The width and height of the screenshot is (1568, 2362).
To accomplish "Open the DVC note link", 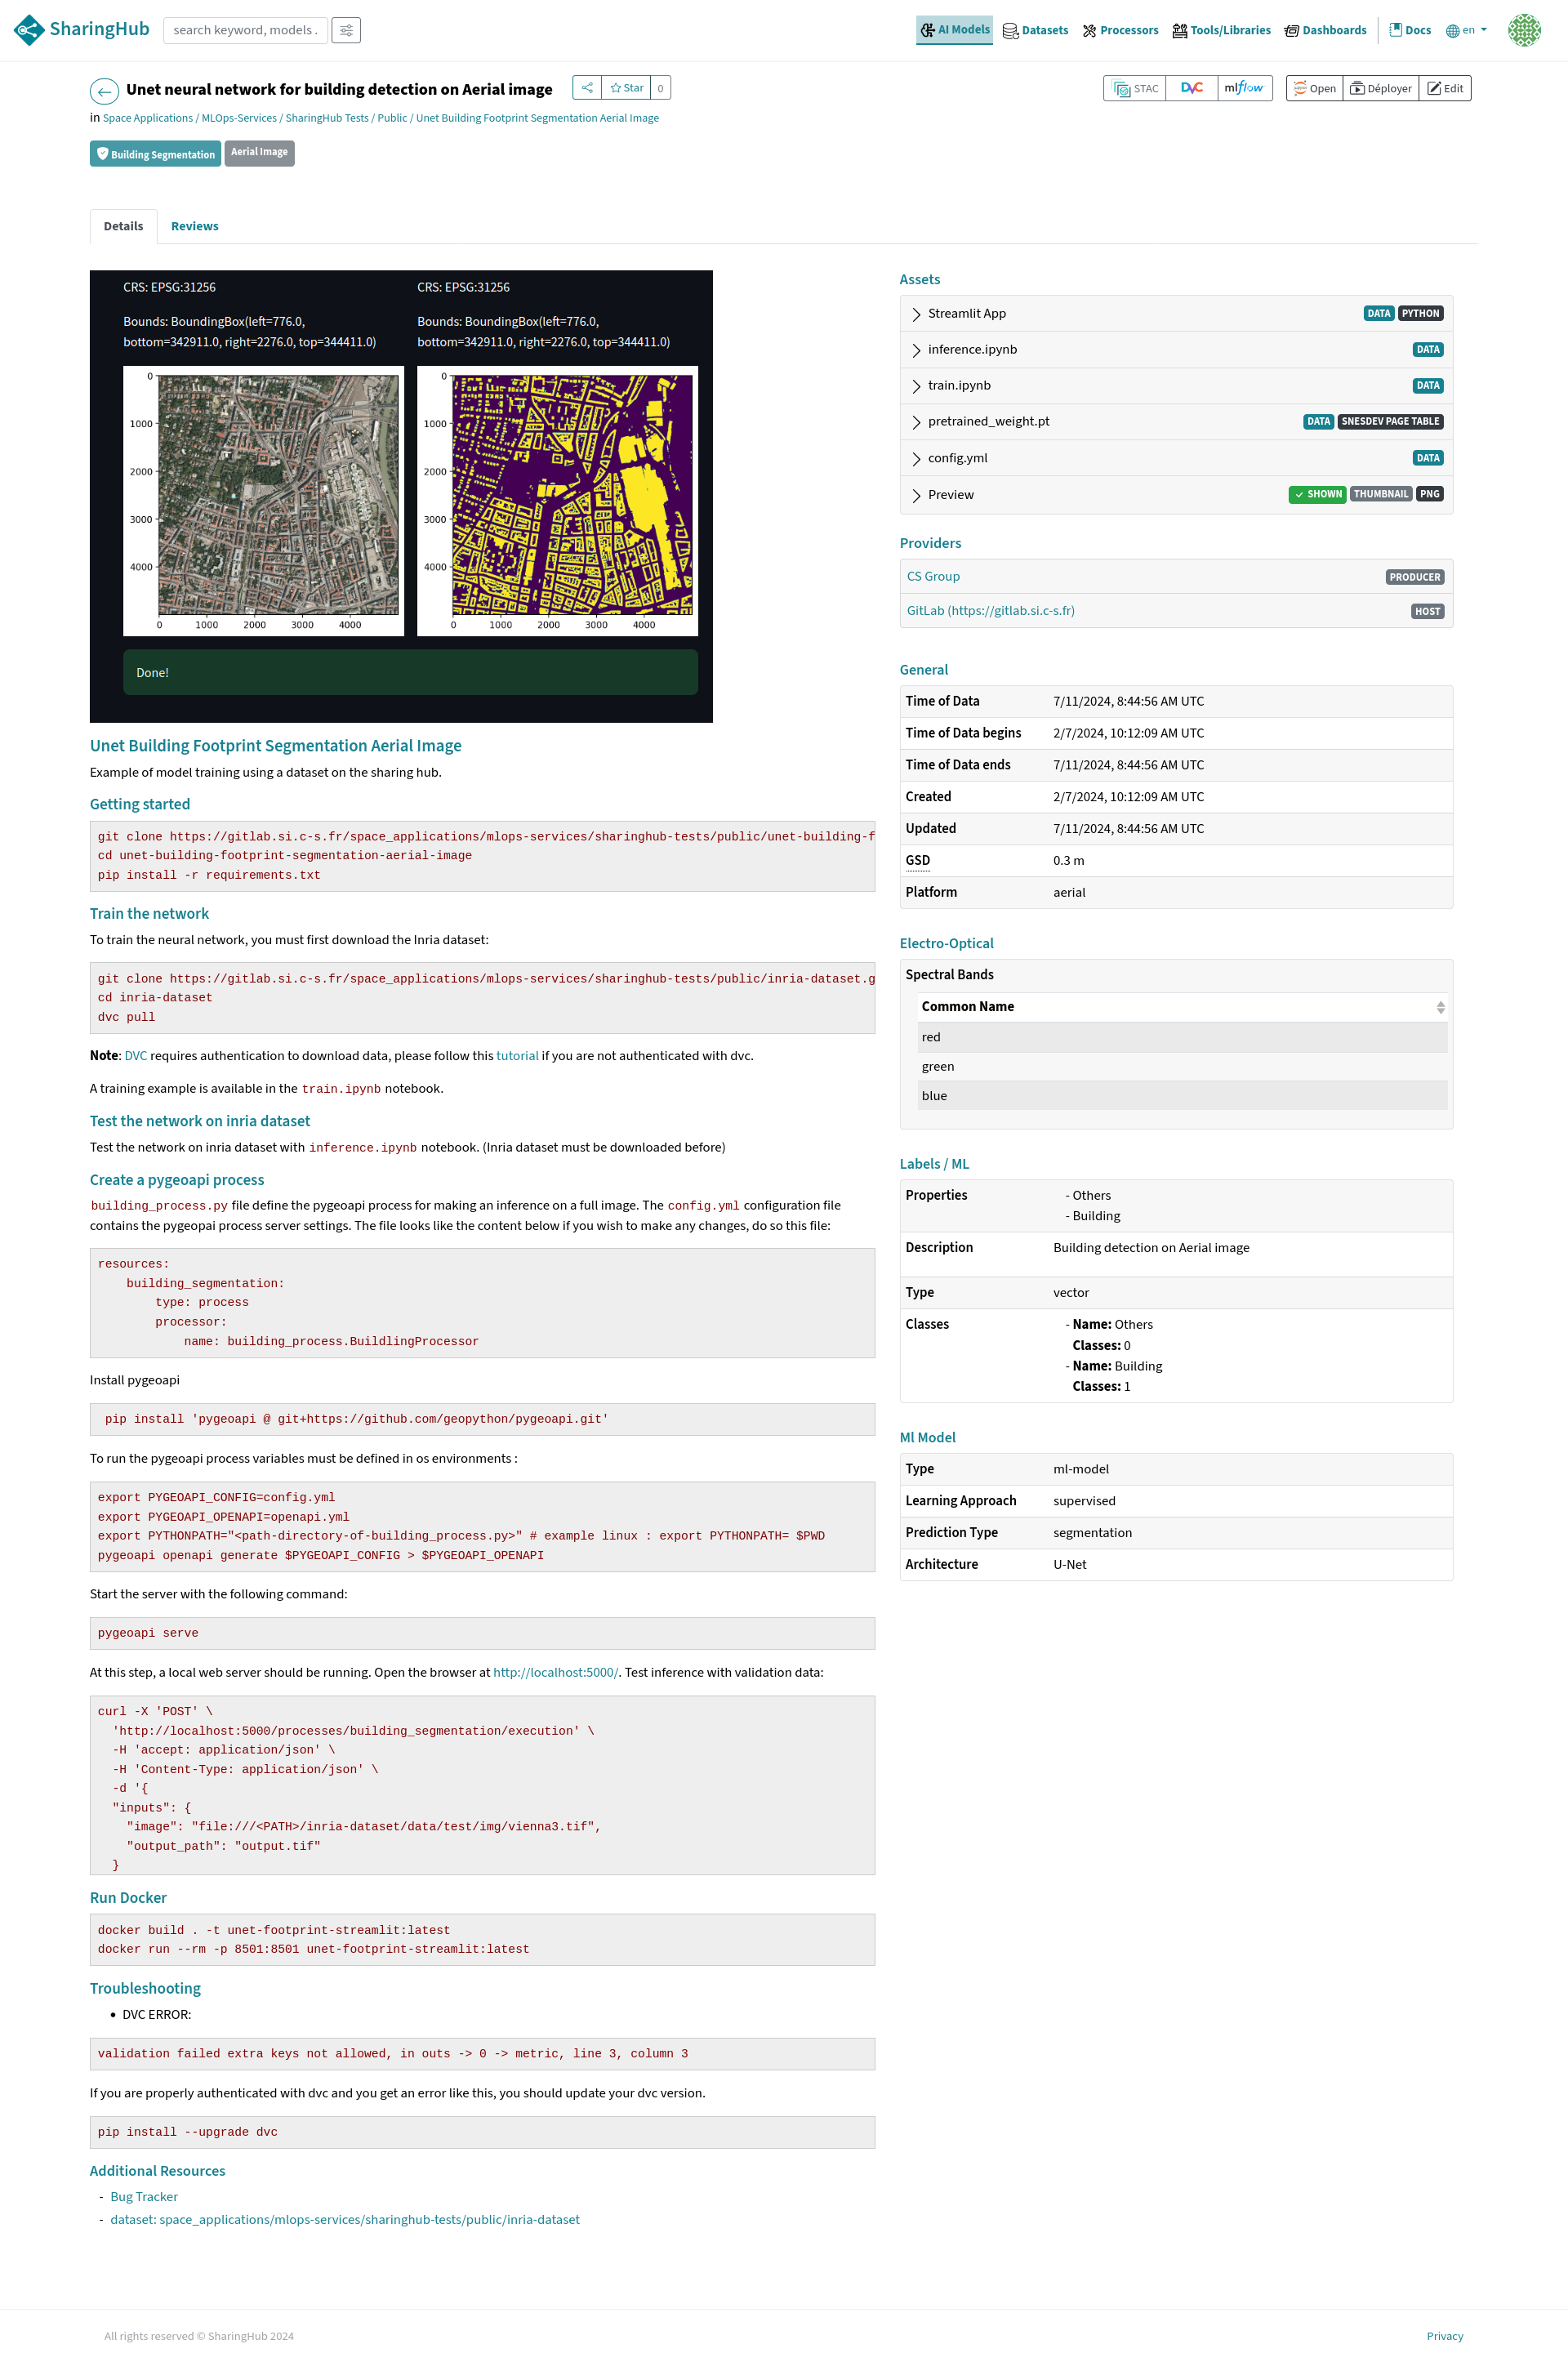I will [136, 1055].
